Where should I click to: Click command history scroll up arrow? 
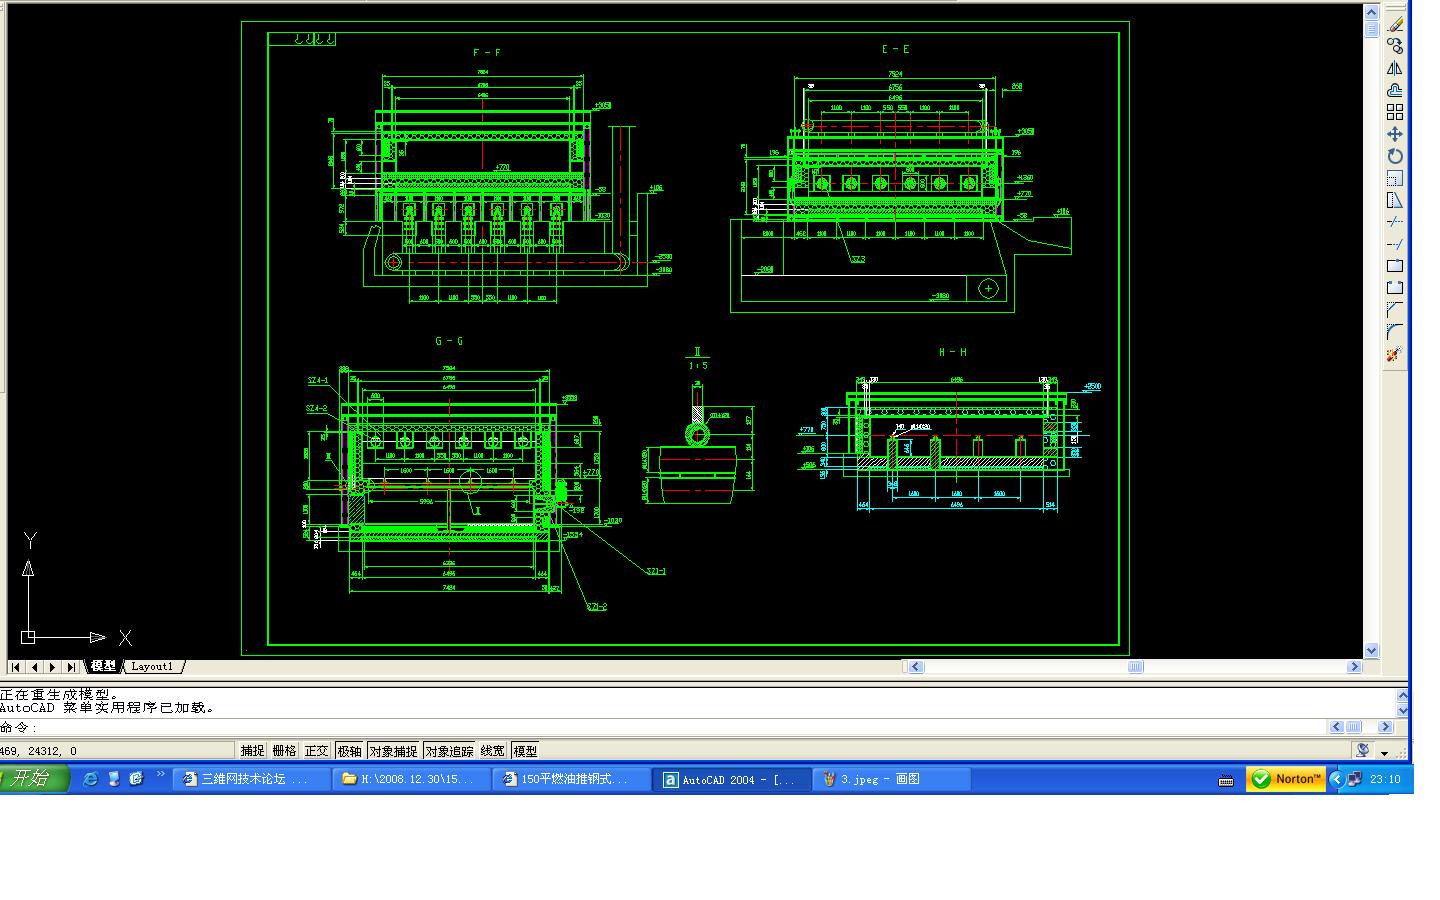click(x=1403, y=695)
